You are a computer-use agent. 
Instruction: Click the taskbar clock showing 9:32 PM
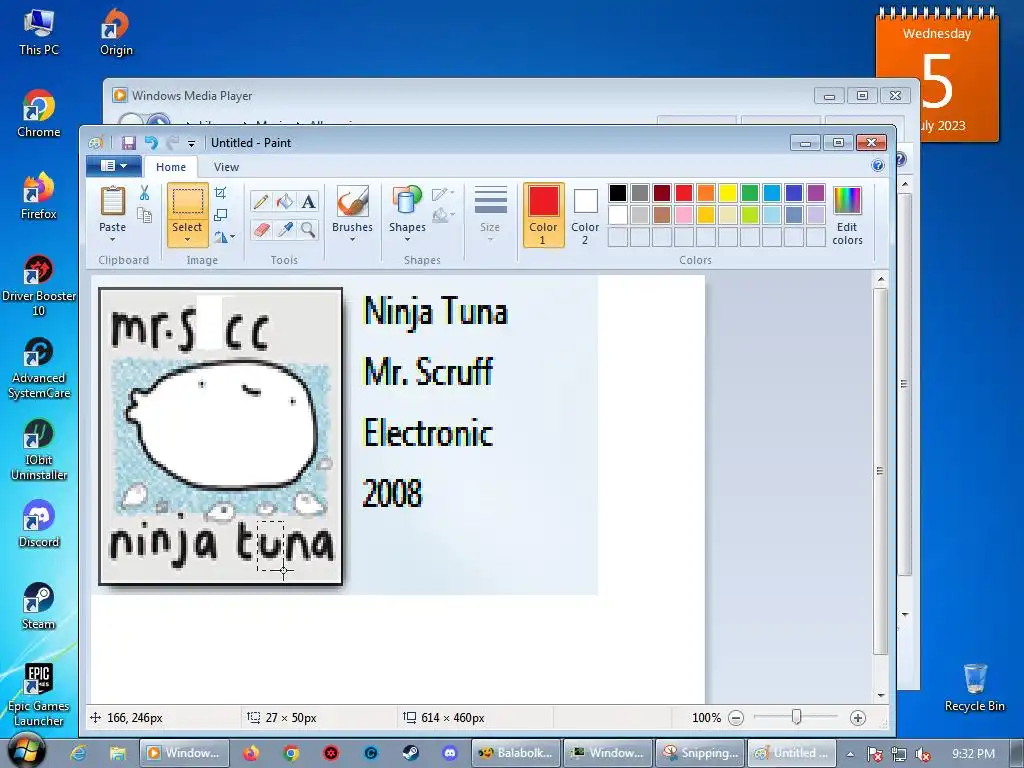coord(973,754)
